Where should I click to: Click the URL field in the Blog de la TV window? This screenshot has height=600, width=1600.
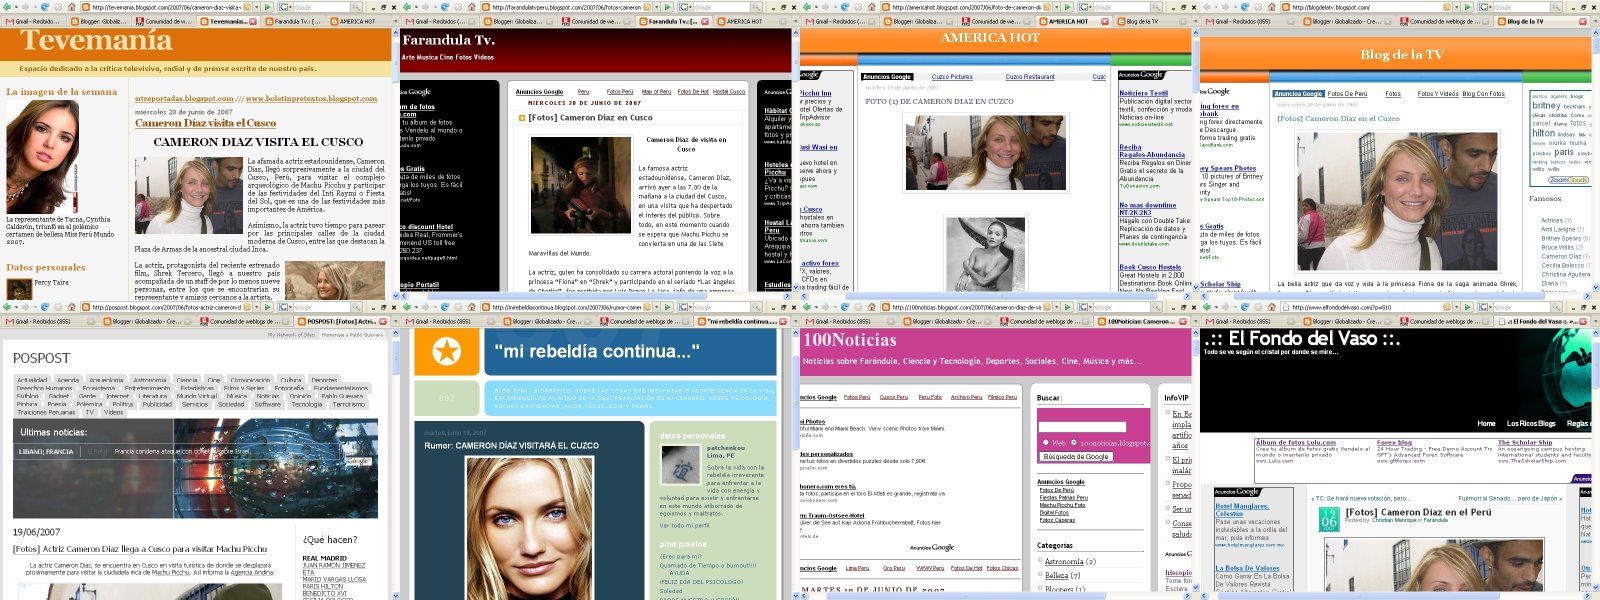click(x=1360, y=7)
